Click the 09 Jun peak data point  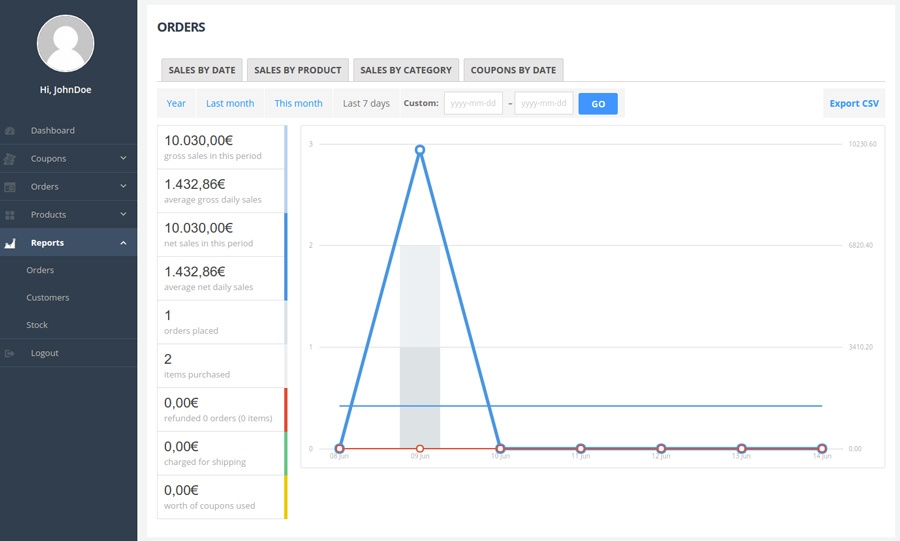pos(420,150)
